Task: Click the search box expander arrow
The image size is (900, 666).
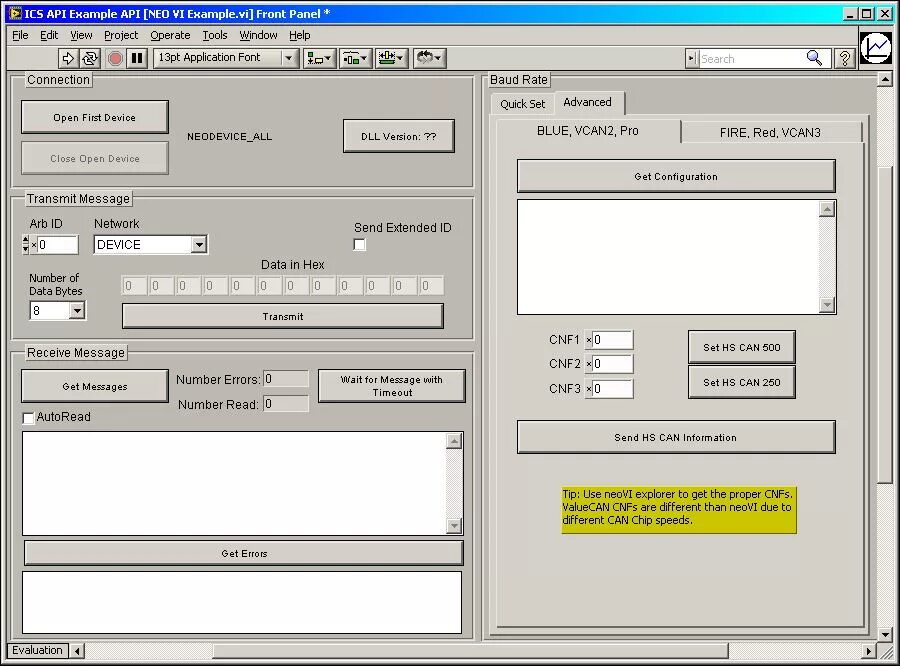Action: pyautogui.click(x=692, y=58)
